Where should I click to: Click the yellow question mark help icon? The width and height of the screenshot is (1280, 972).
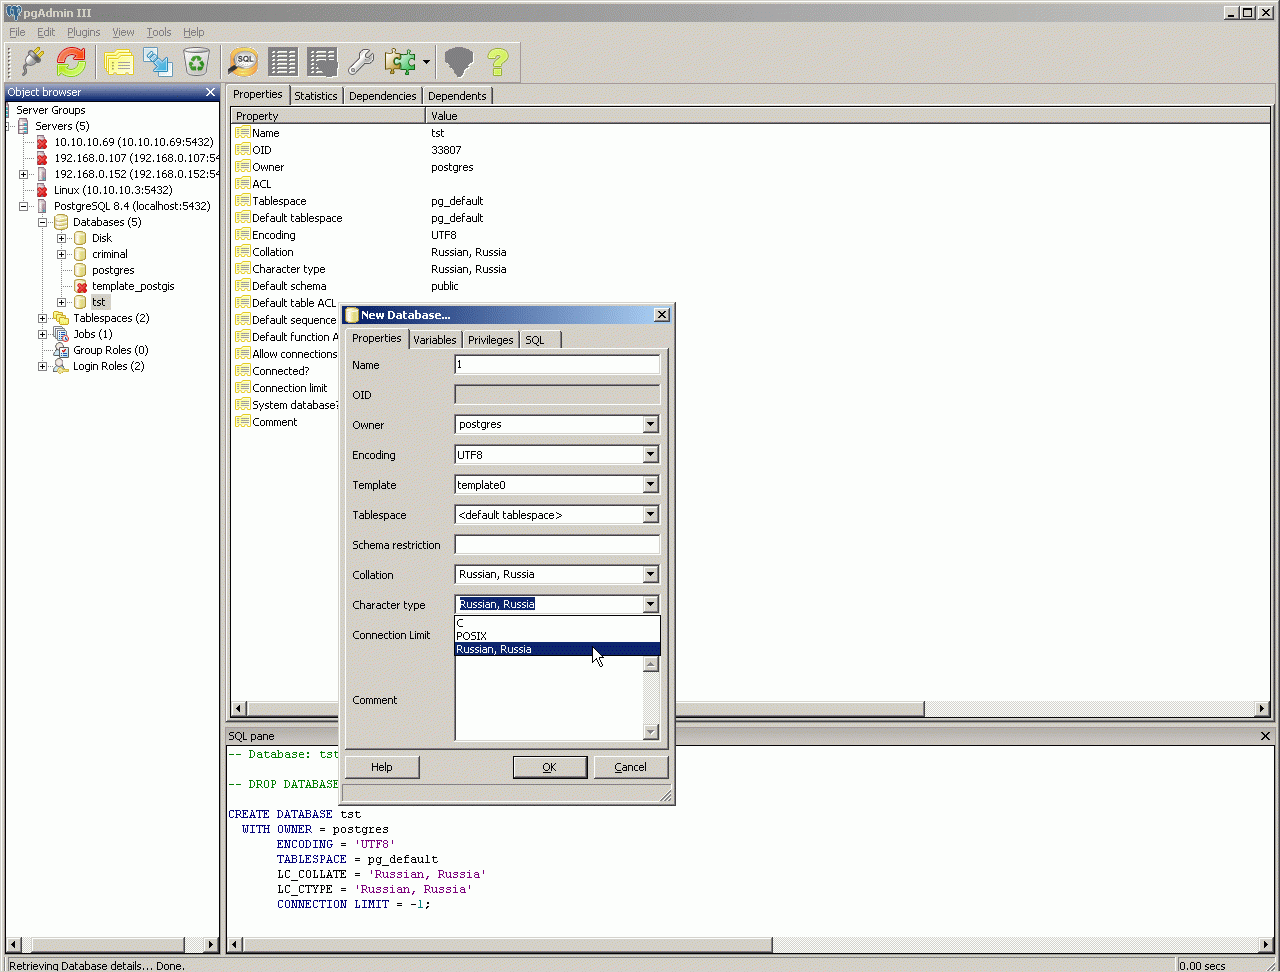pyautogui.click(x=498, y=62)
